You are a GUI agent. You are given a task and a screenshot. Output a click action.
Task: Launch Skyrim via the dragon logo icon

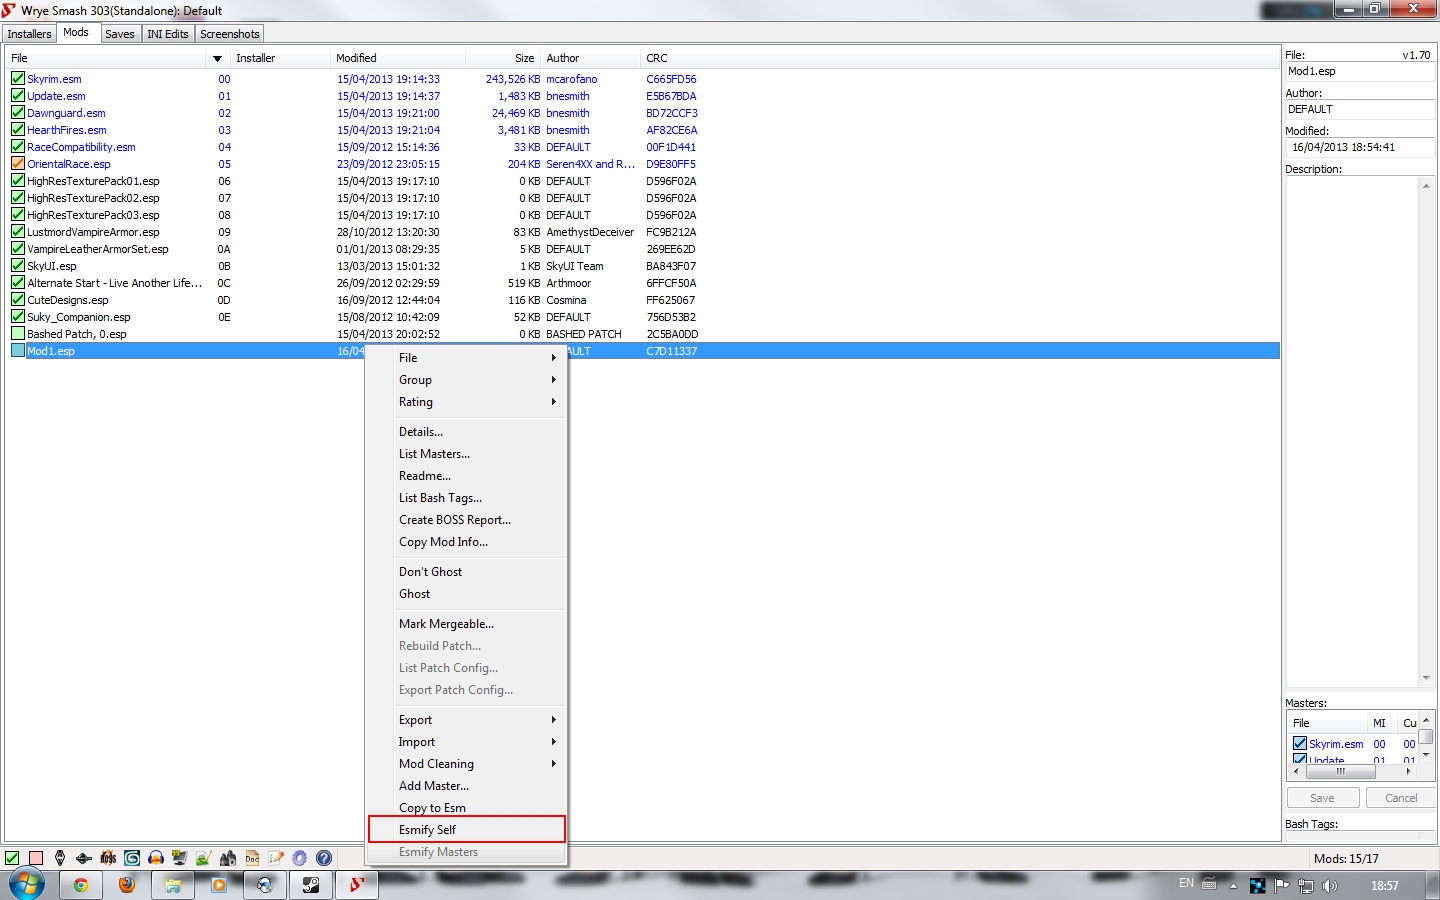point(60,858)
